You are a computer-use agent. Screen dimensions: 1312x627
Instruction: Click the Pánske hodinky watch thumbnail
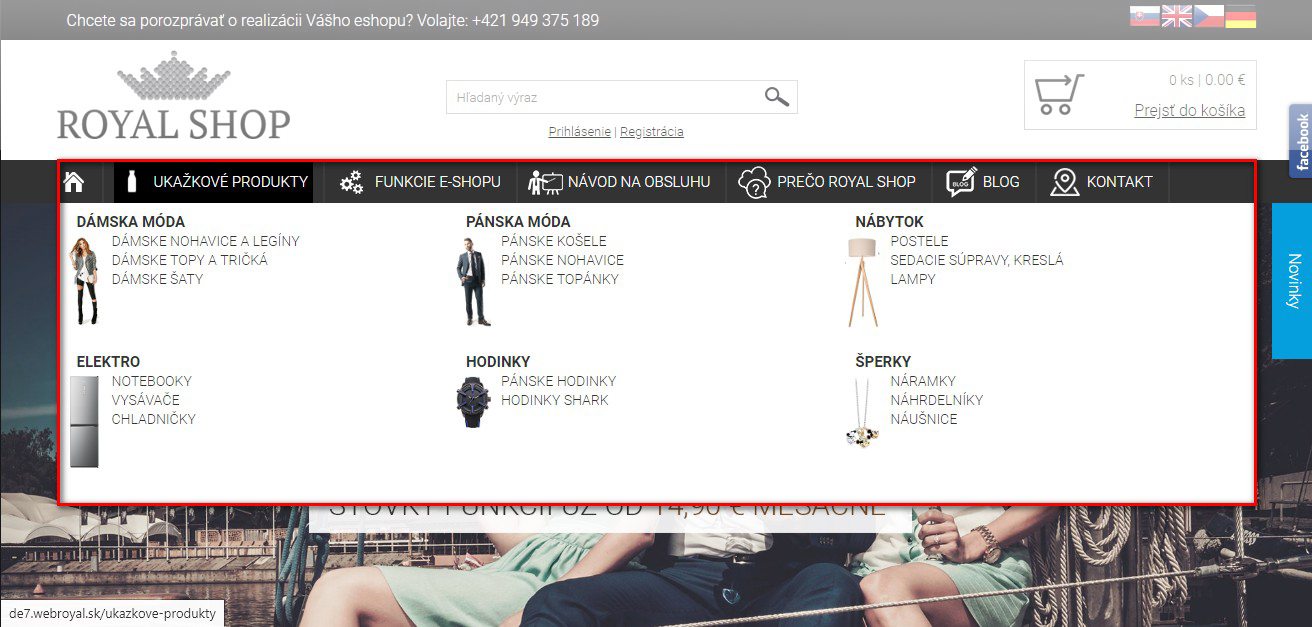pos(474,401)
